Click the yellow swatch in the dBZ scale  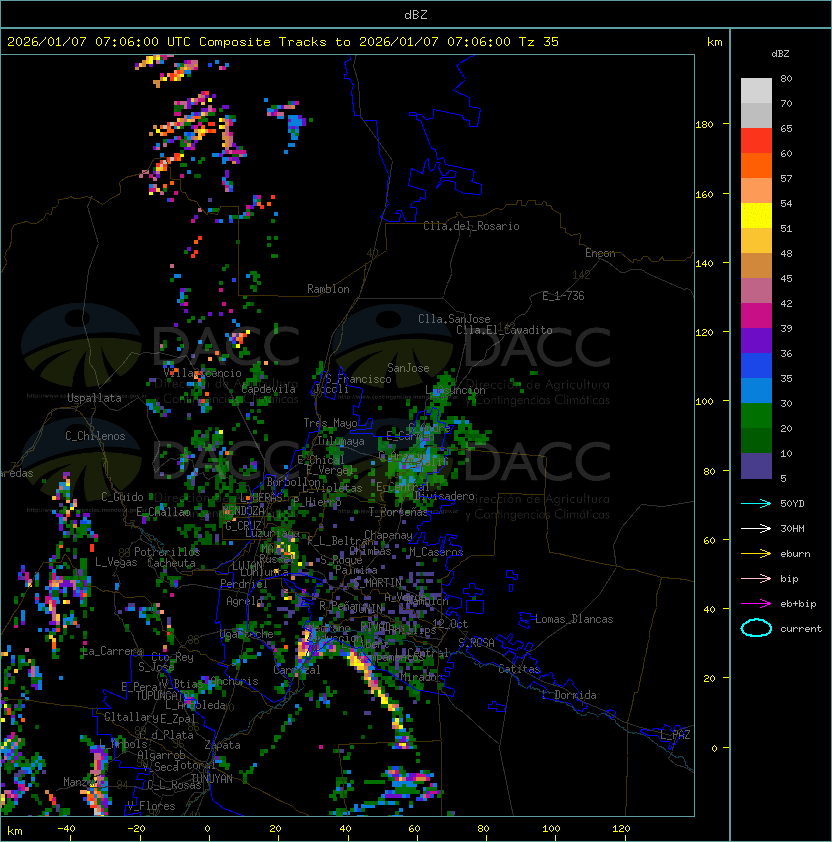[x=756, y=215]
